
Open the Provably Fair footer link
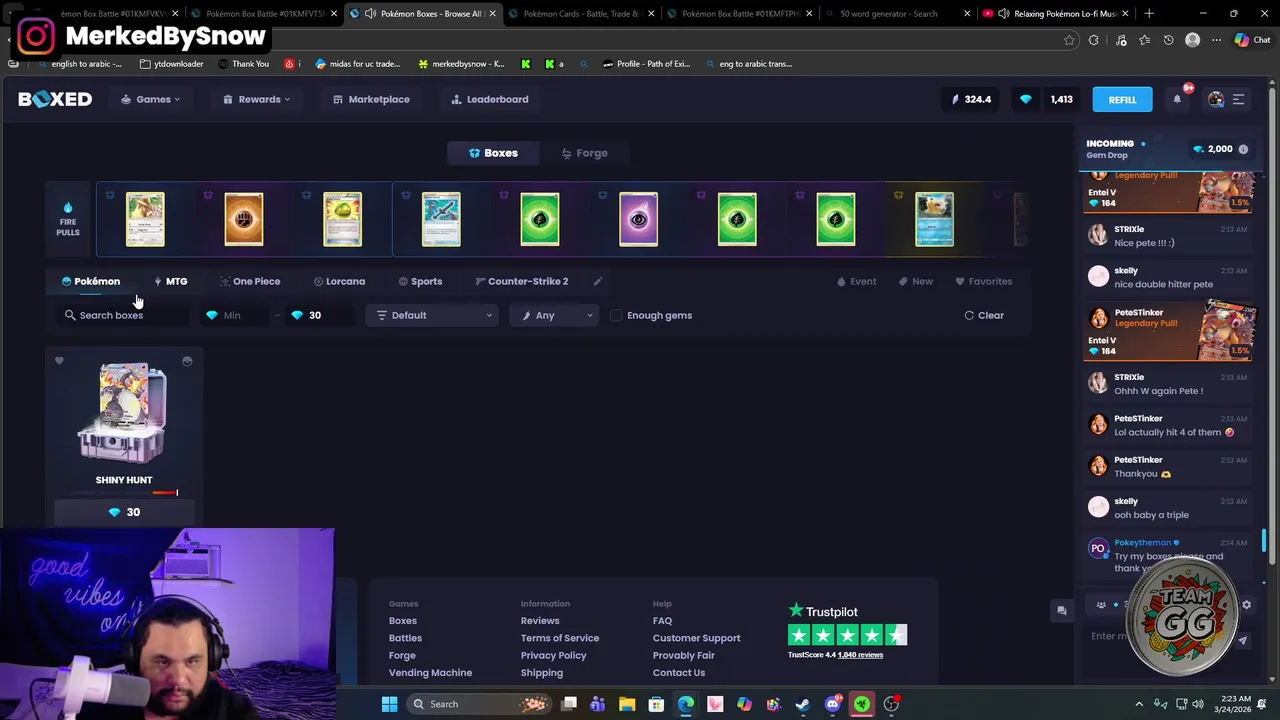click(x=683, y=655)
